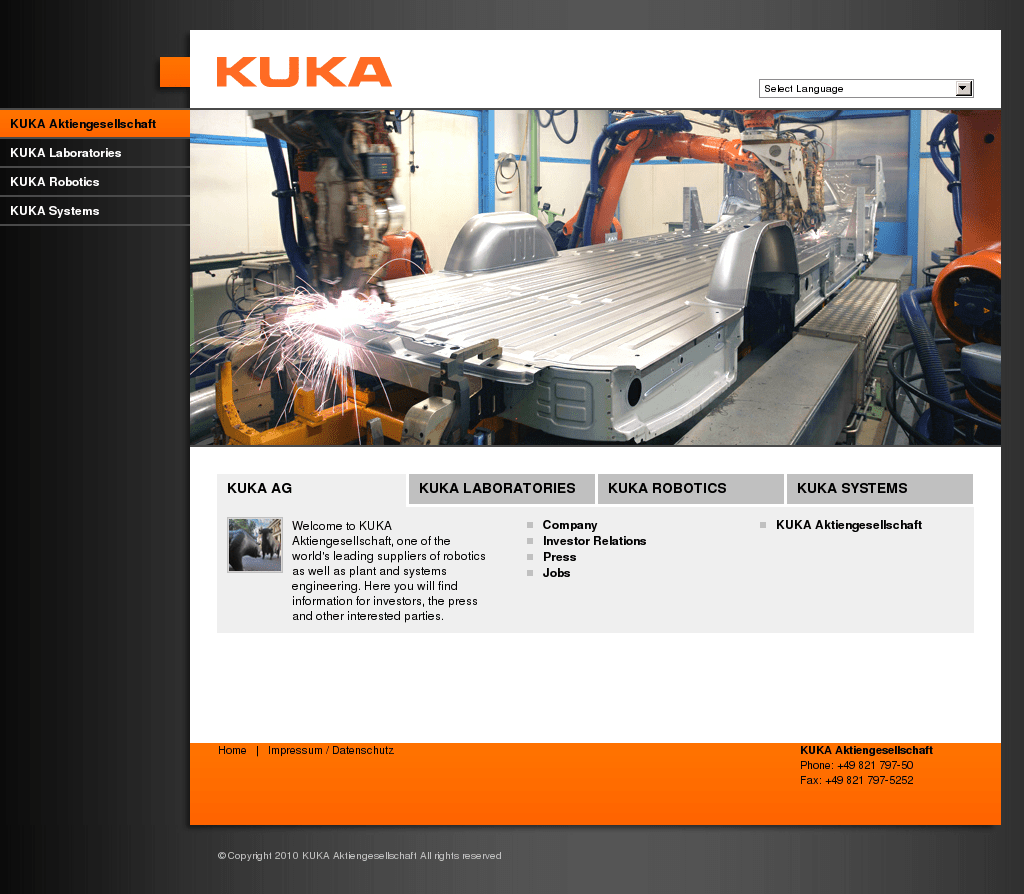Click the KUKA logo in the header
1024x894 pixels.
(304, 72)
